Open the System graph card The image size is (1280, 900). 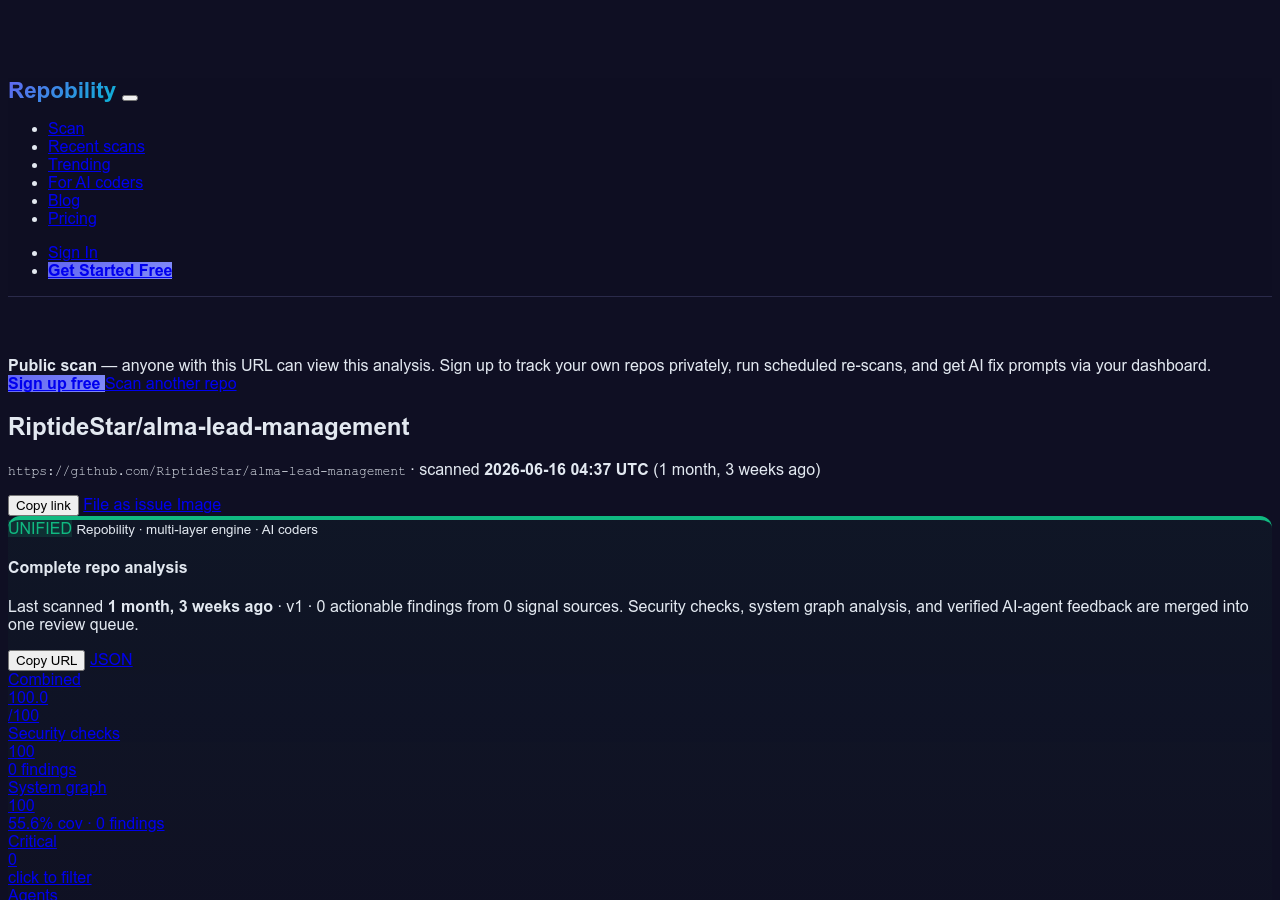(x=86, y=805)
